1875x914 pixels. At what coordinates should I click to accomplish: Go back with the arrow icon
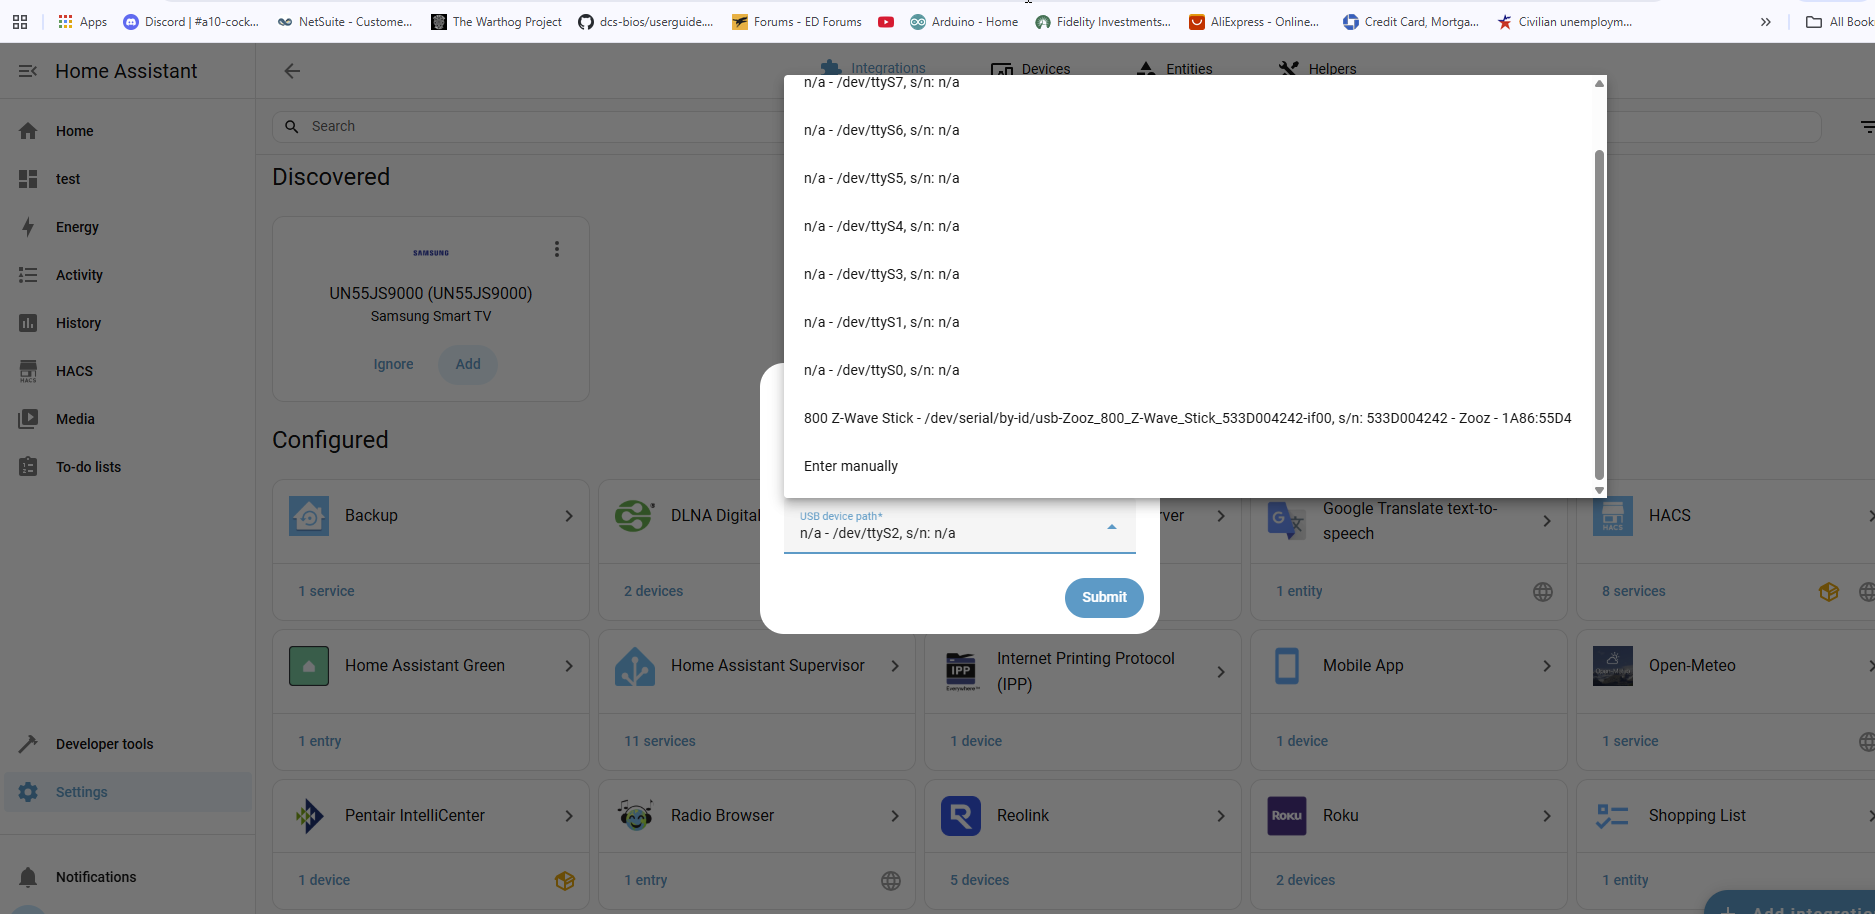coord(292,71)
